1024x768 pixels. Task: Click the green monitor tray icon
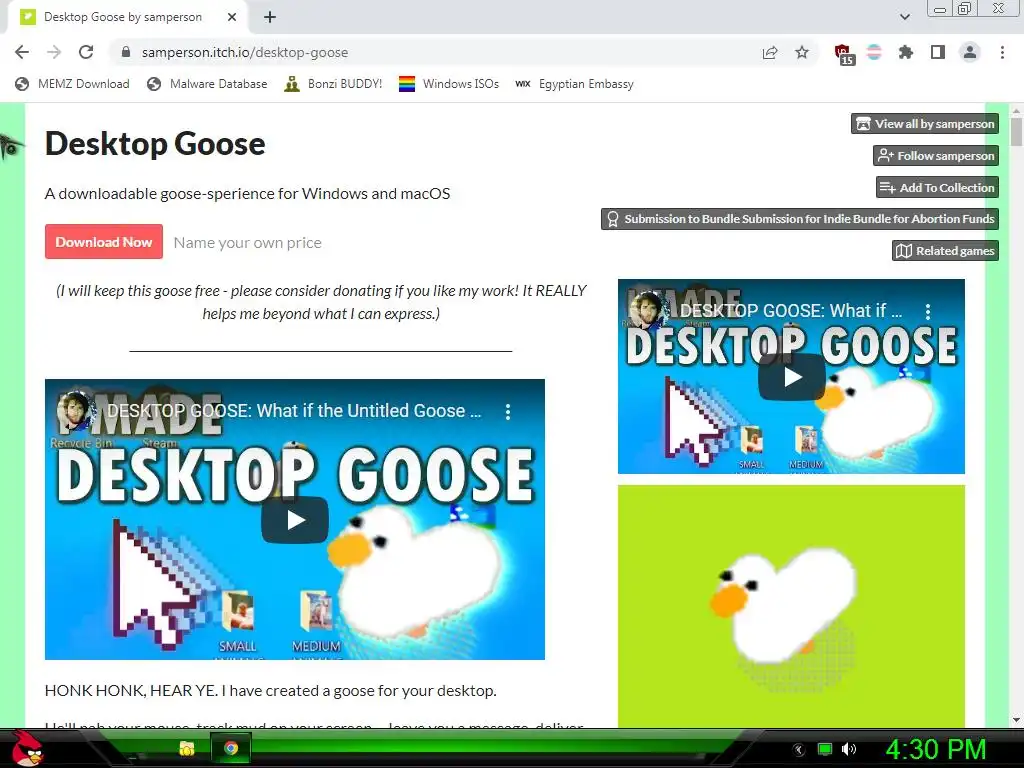825,749
